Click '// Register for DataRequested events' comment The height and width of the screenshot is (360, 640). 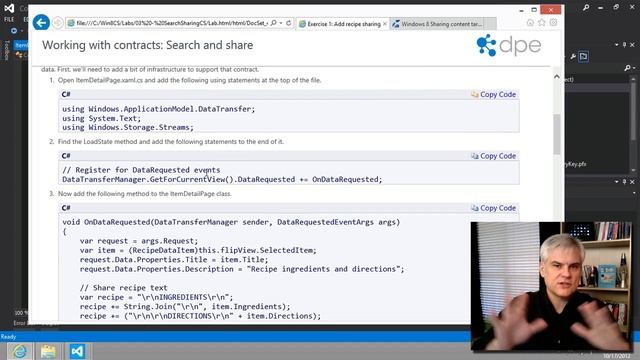click(141, 170)
